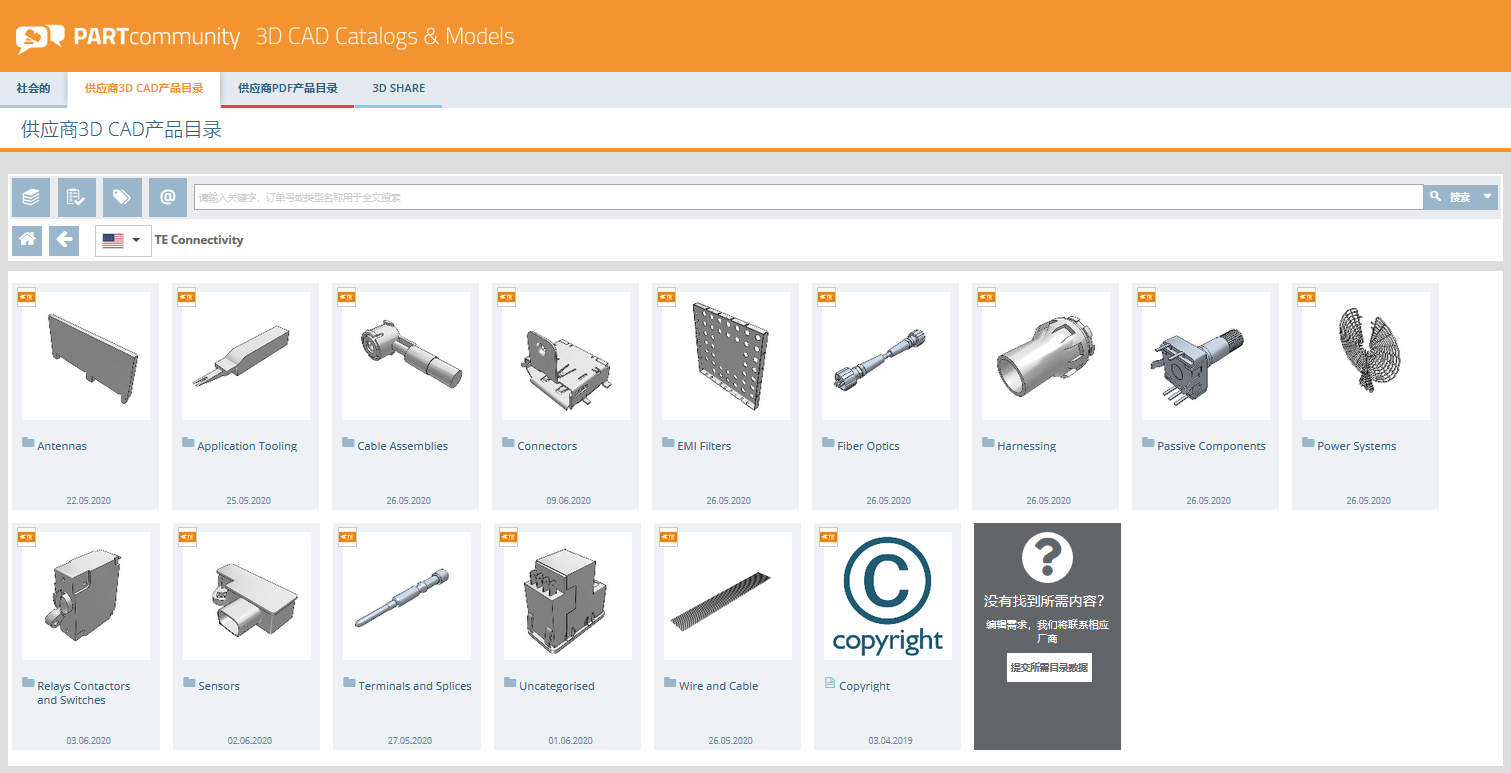The image size is (1511, 773).
Task: Click the 提交所需目录数据 button
Action: click(1049, 667)
